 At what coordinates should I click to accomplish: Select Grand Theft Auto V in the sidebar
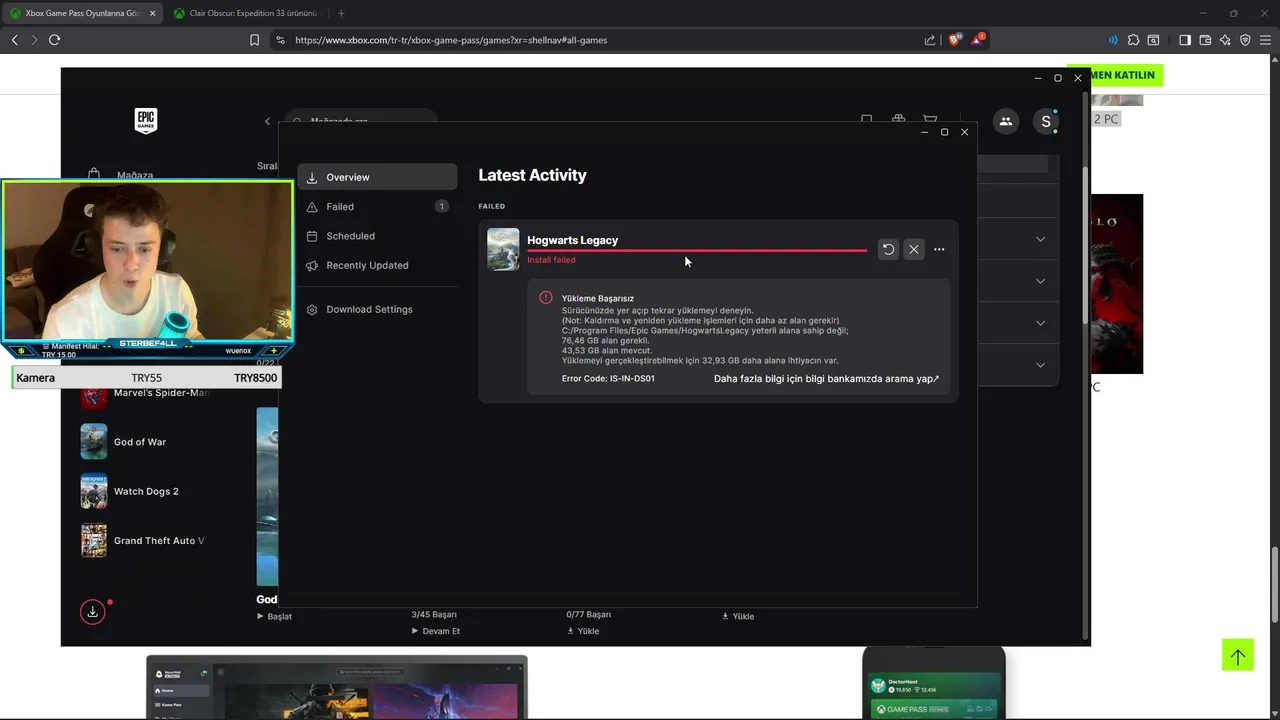pos(159,541)
